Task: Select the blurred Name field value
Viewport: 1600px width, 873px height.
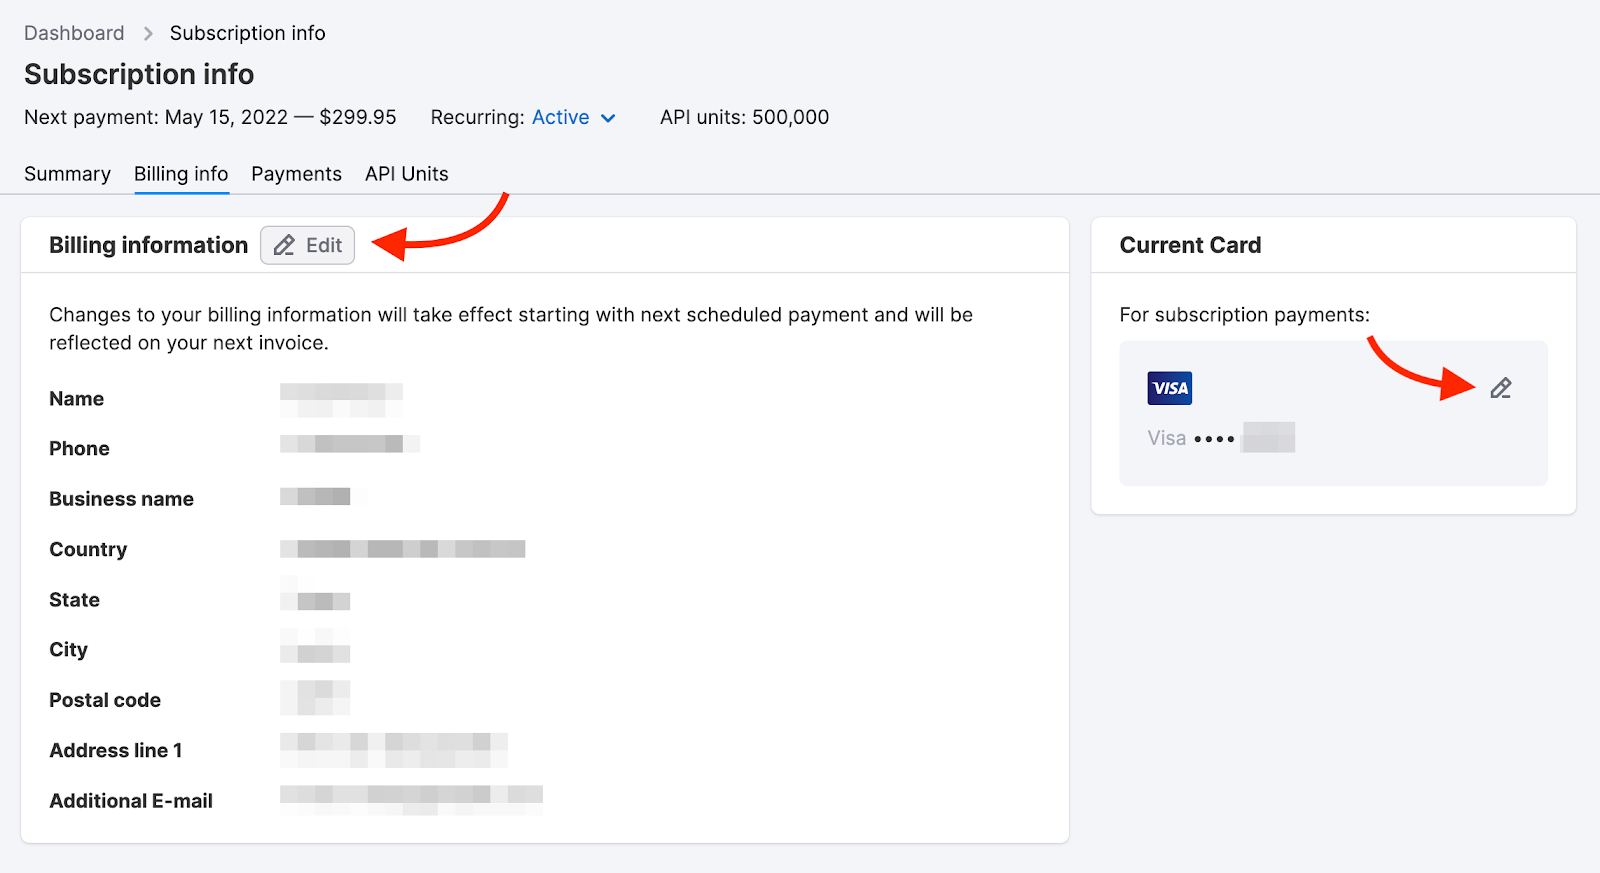Action: (341, 399)
